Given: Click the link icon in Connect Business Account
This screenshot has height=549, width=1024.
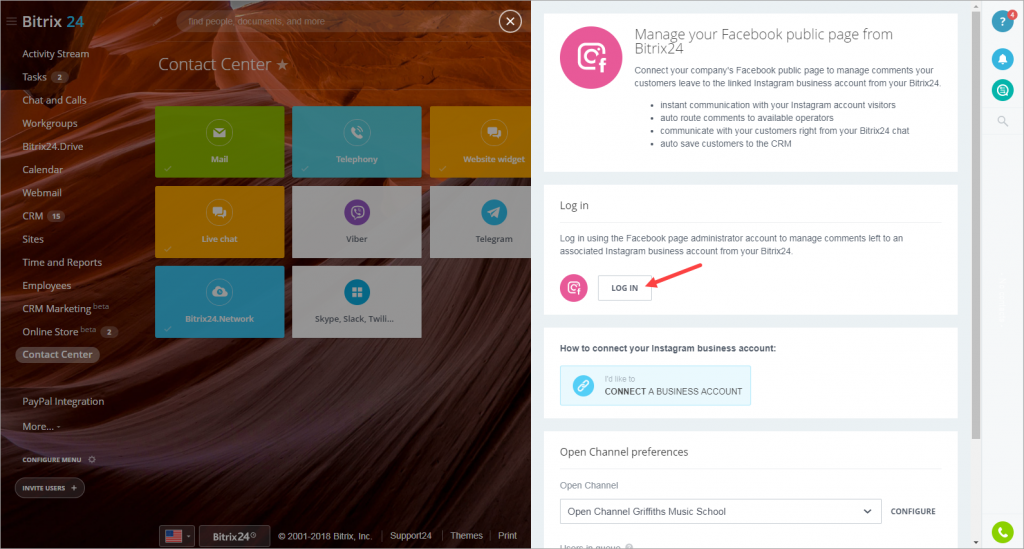Looking at the screenshot, I should point(583,385).
